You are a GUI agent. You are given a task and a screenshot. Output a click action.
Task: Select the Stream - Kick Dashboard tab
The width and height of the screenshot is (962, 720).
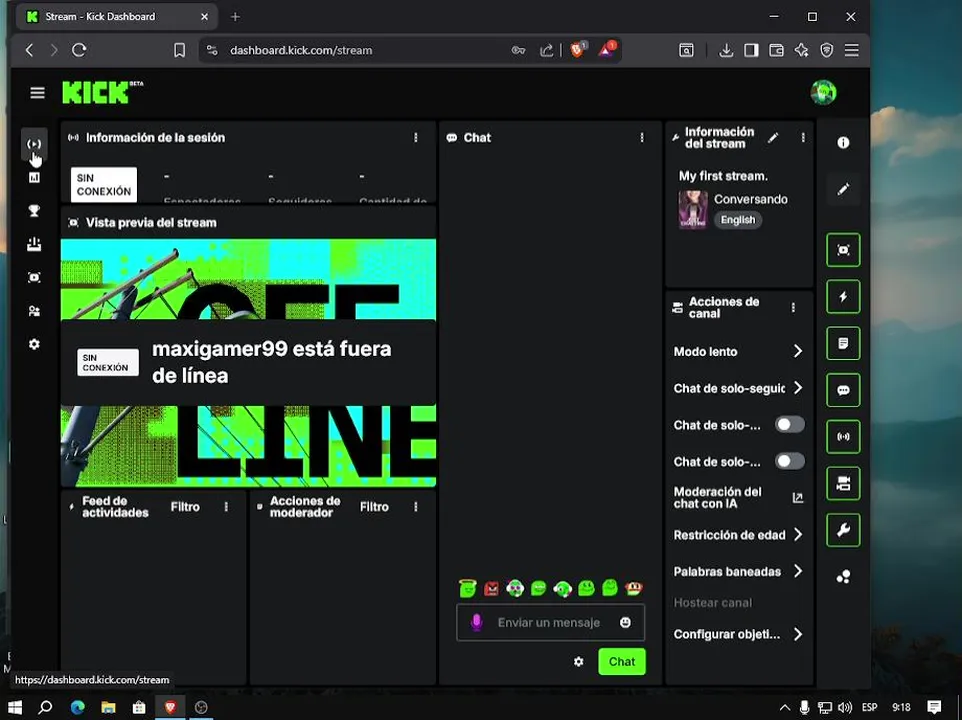[117, 17]
